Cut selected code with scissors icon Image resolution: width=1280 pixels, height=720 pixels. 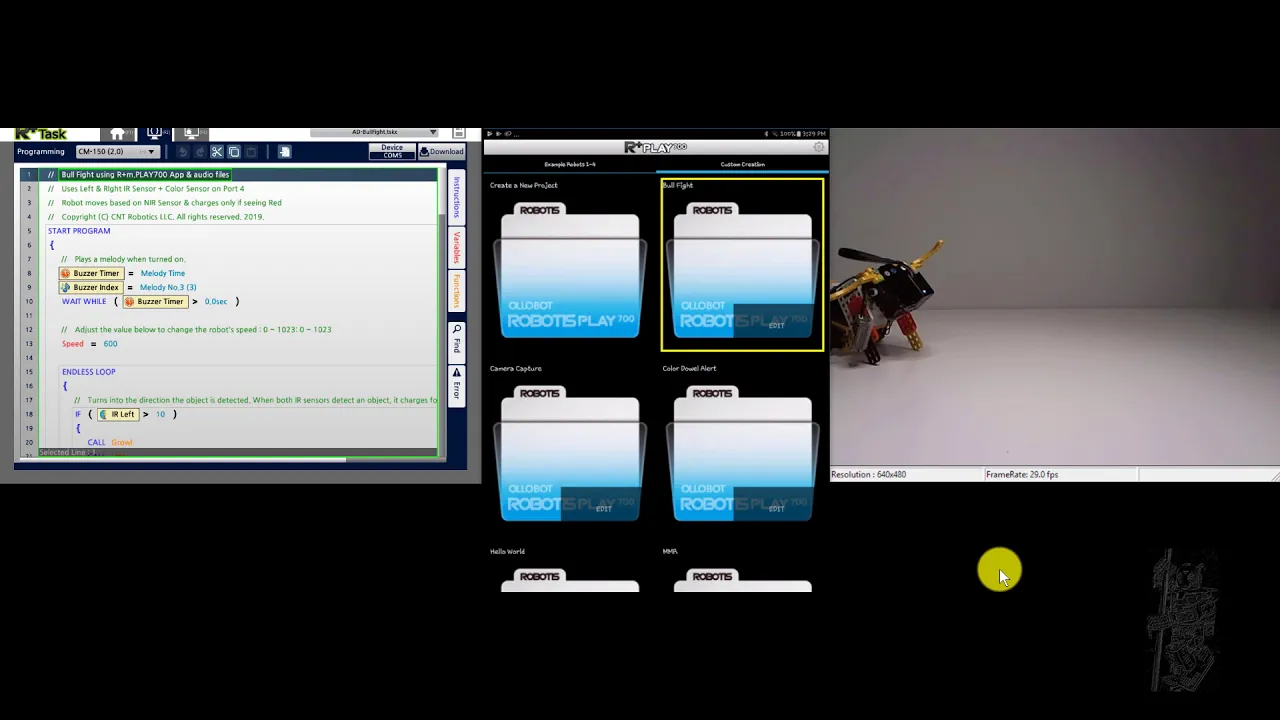click(x=216, y=152)
